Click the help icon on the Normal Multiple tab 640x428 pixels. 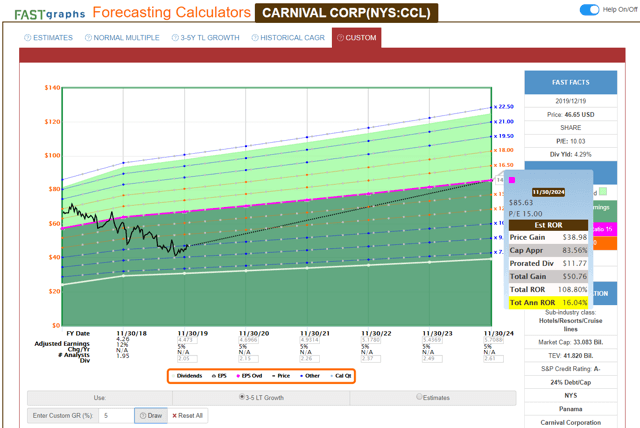click(88, 38)
